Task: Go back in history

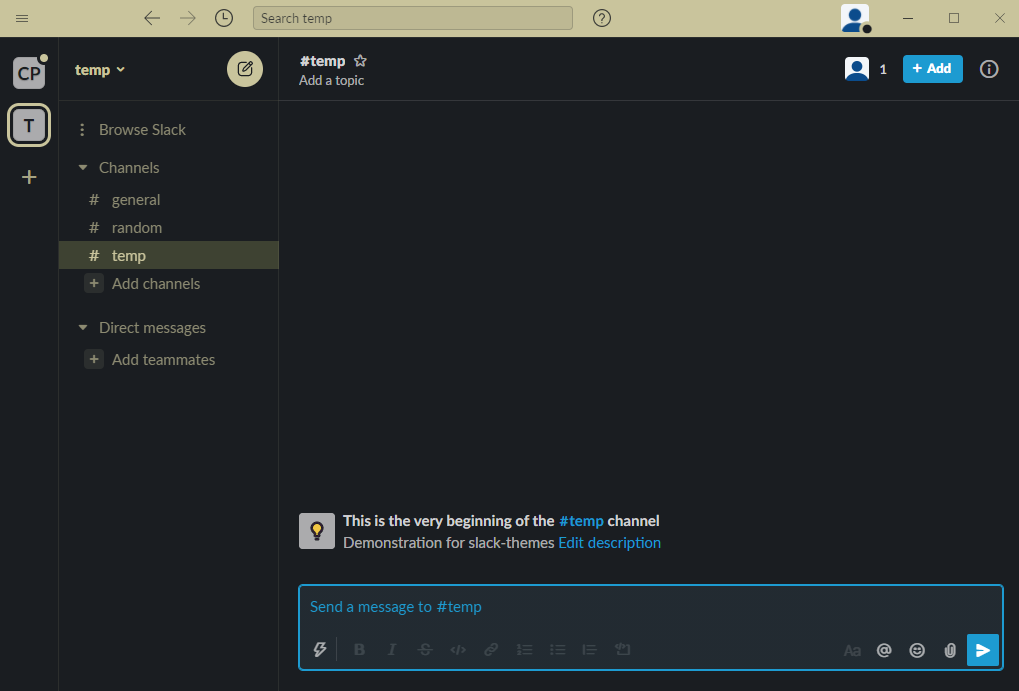Action: [152, 18]
